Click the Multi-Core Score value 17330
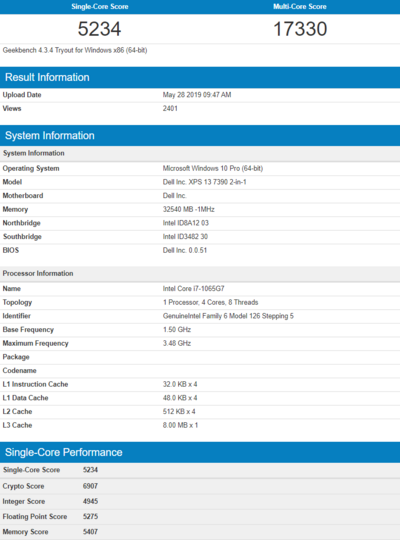The image size is (400, 540). click(300, 29)
